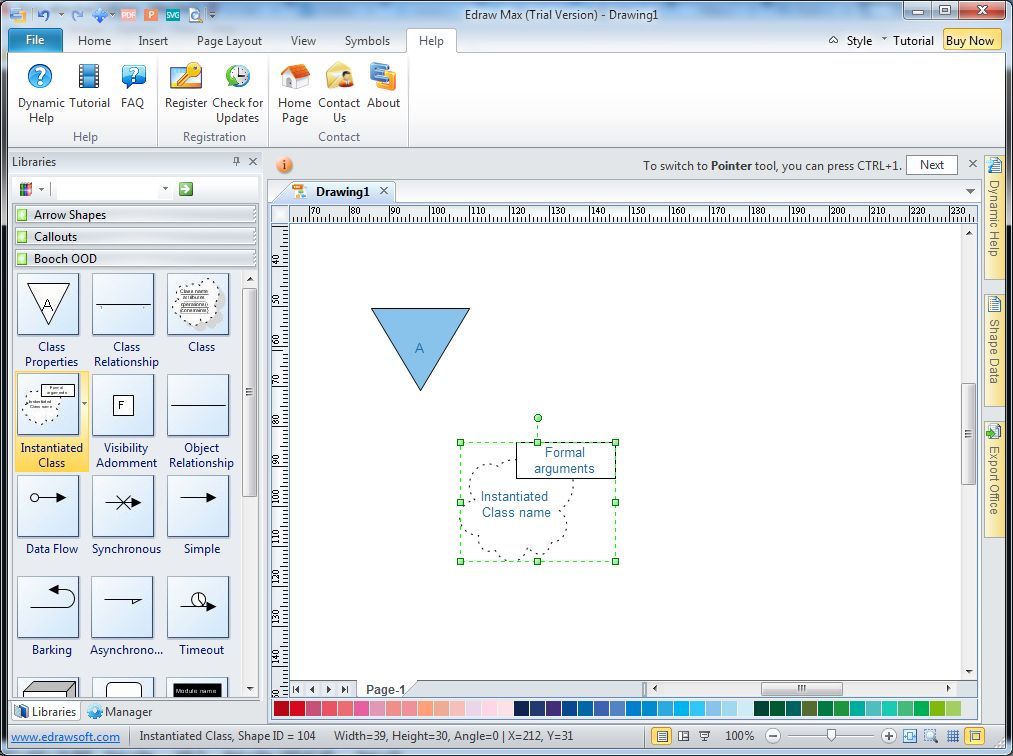This screenshot has height=756, width=1013.
Task: Open the Page Layout ribbon tab
Action: pos(230,40)
